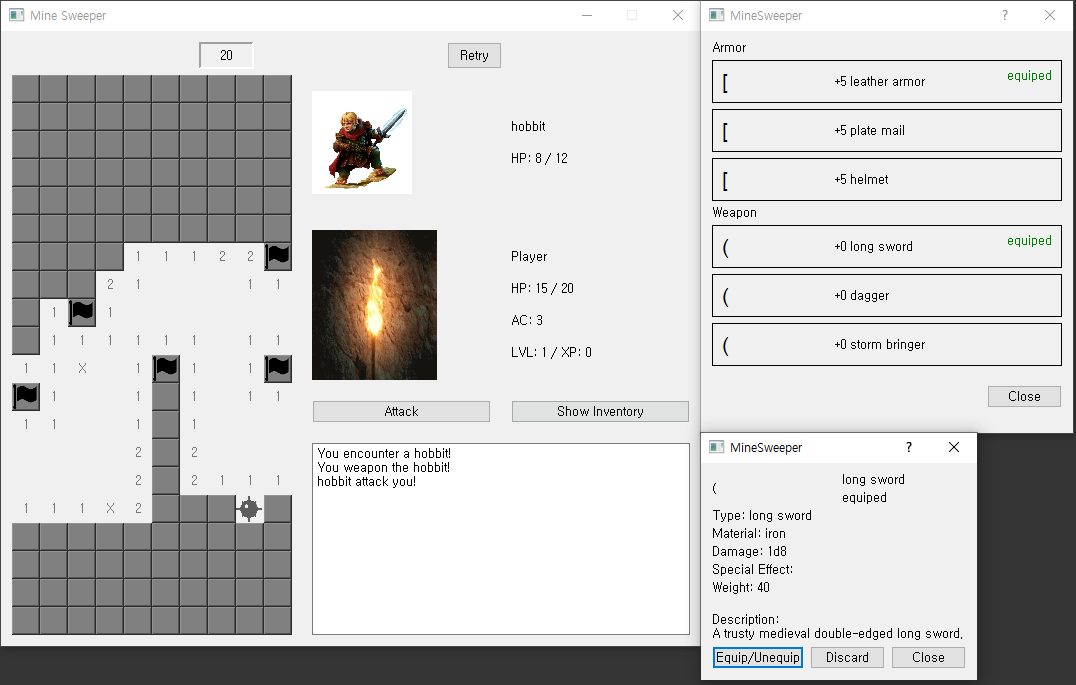Click the player torch image
The height and width of the screenshot is (685, 1076).
point(374,305)
